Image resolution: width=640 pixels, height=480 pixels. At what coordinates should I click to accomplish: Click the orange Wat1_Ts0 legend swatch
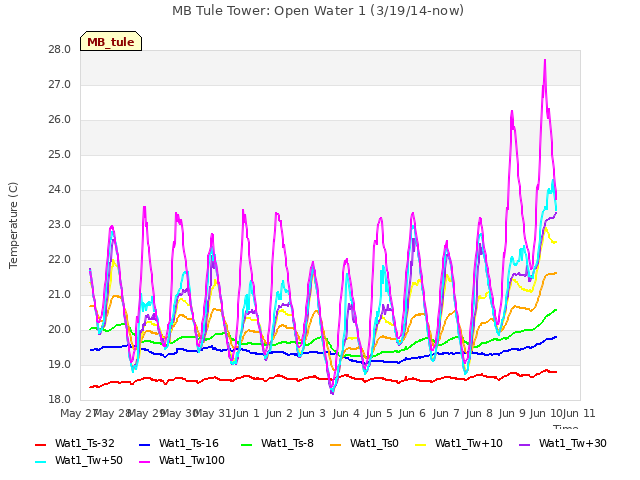[336, 444]
